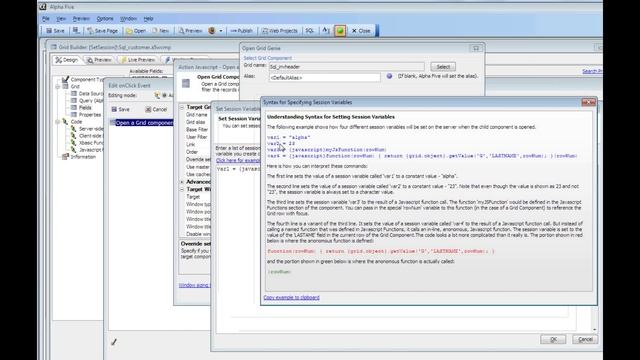Click OK in Set Session Variables dialog
This screenshot has width=640, height=360.
pyautogui.click(x=553, y=340)
